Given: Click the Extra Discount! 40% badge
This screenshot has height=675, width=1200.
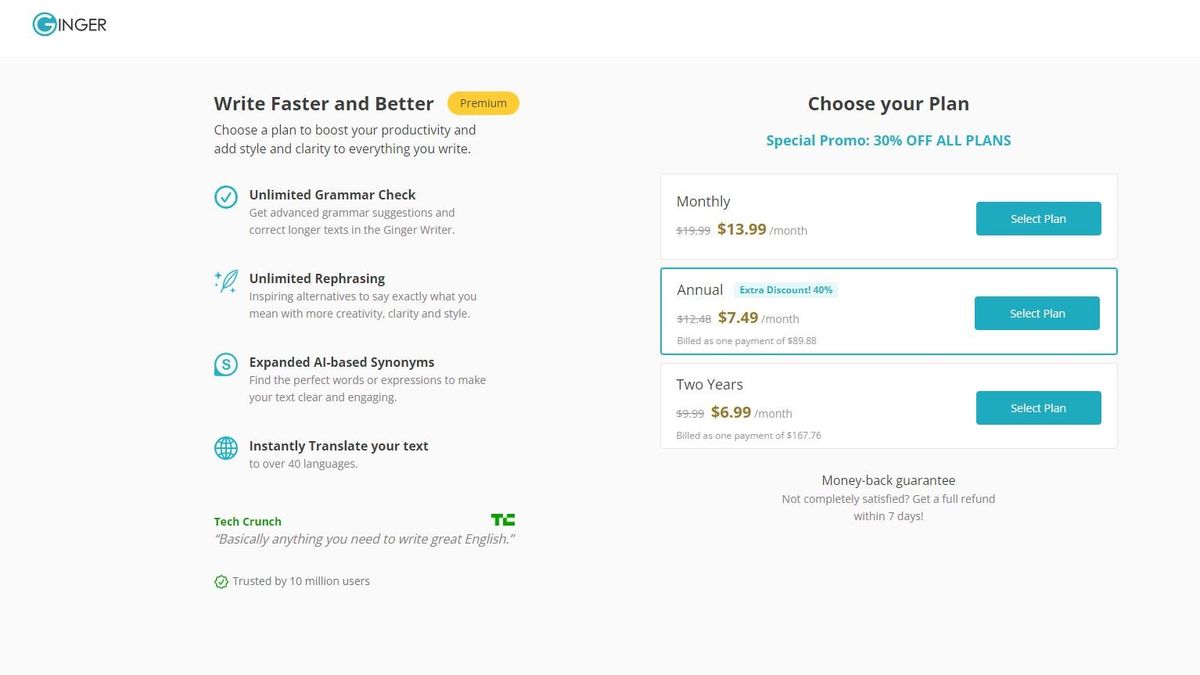Looking at the screenshot, I should (787, 289).
